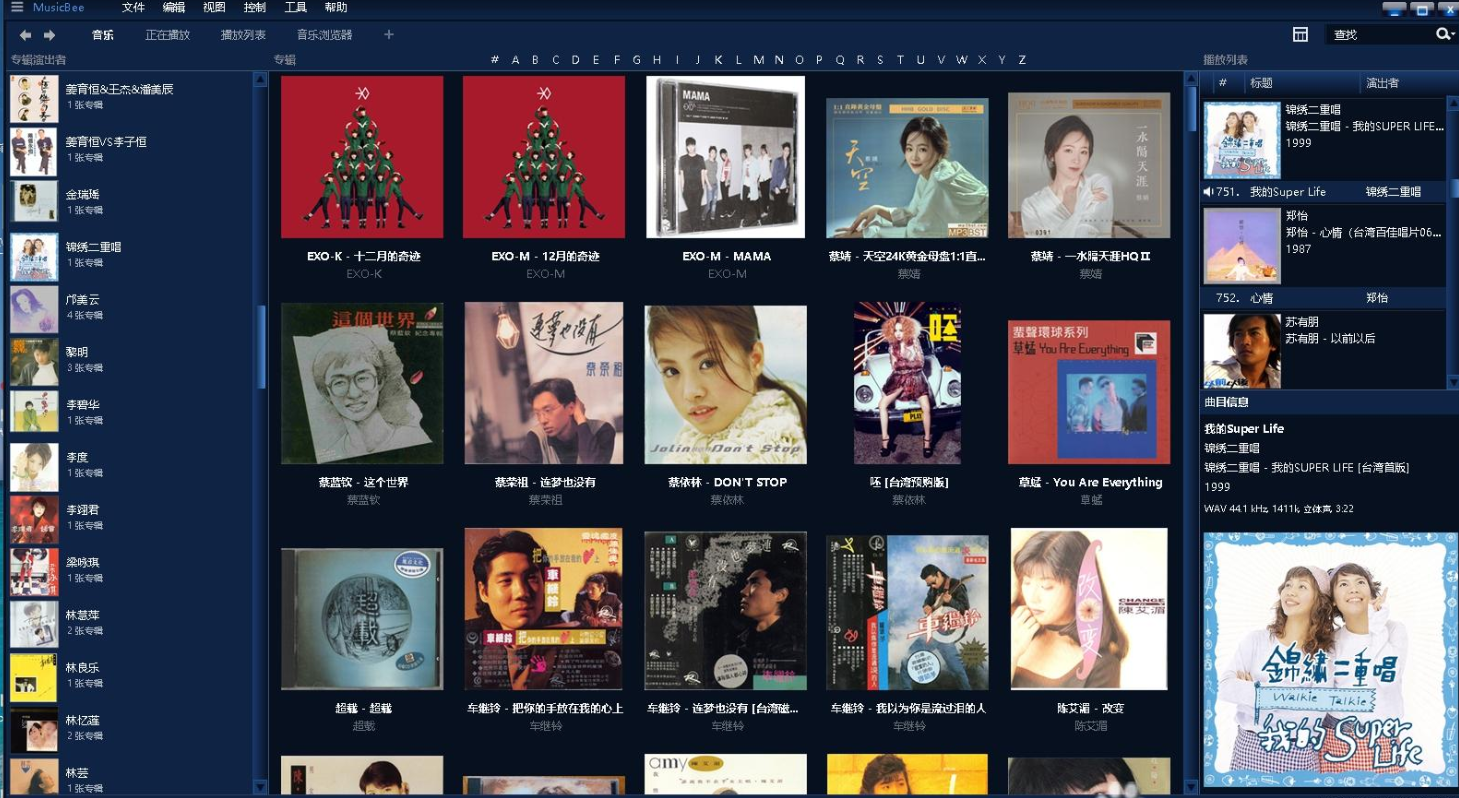Switch to the 正在播放 tab
The height and width of the screenshot is (798, 1459).
coord(167,35)
